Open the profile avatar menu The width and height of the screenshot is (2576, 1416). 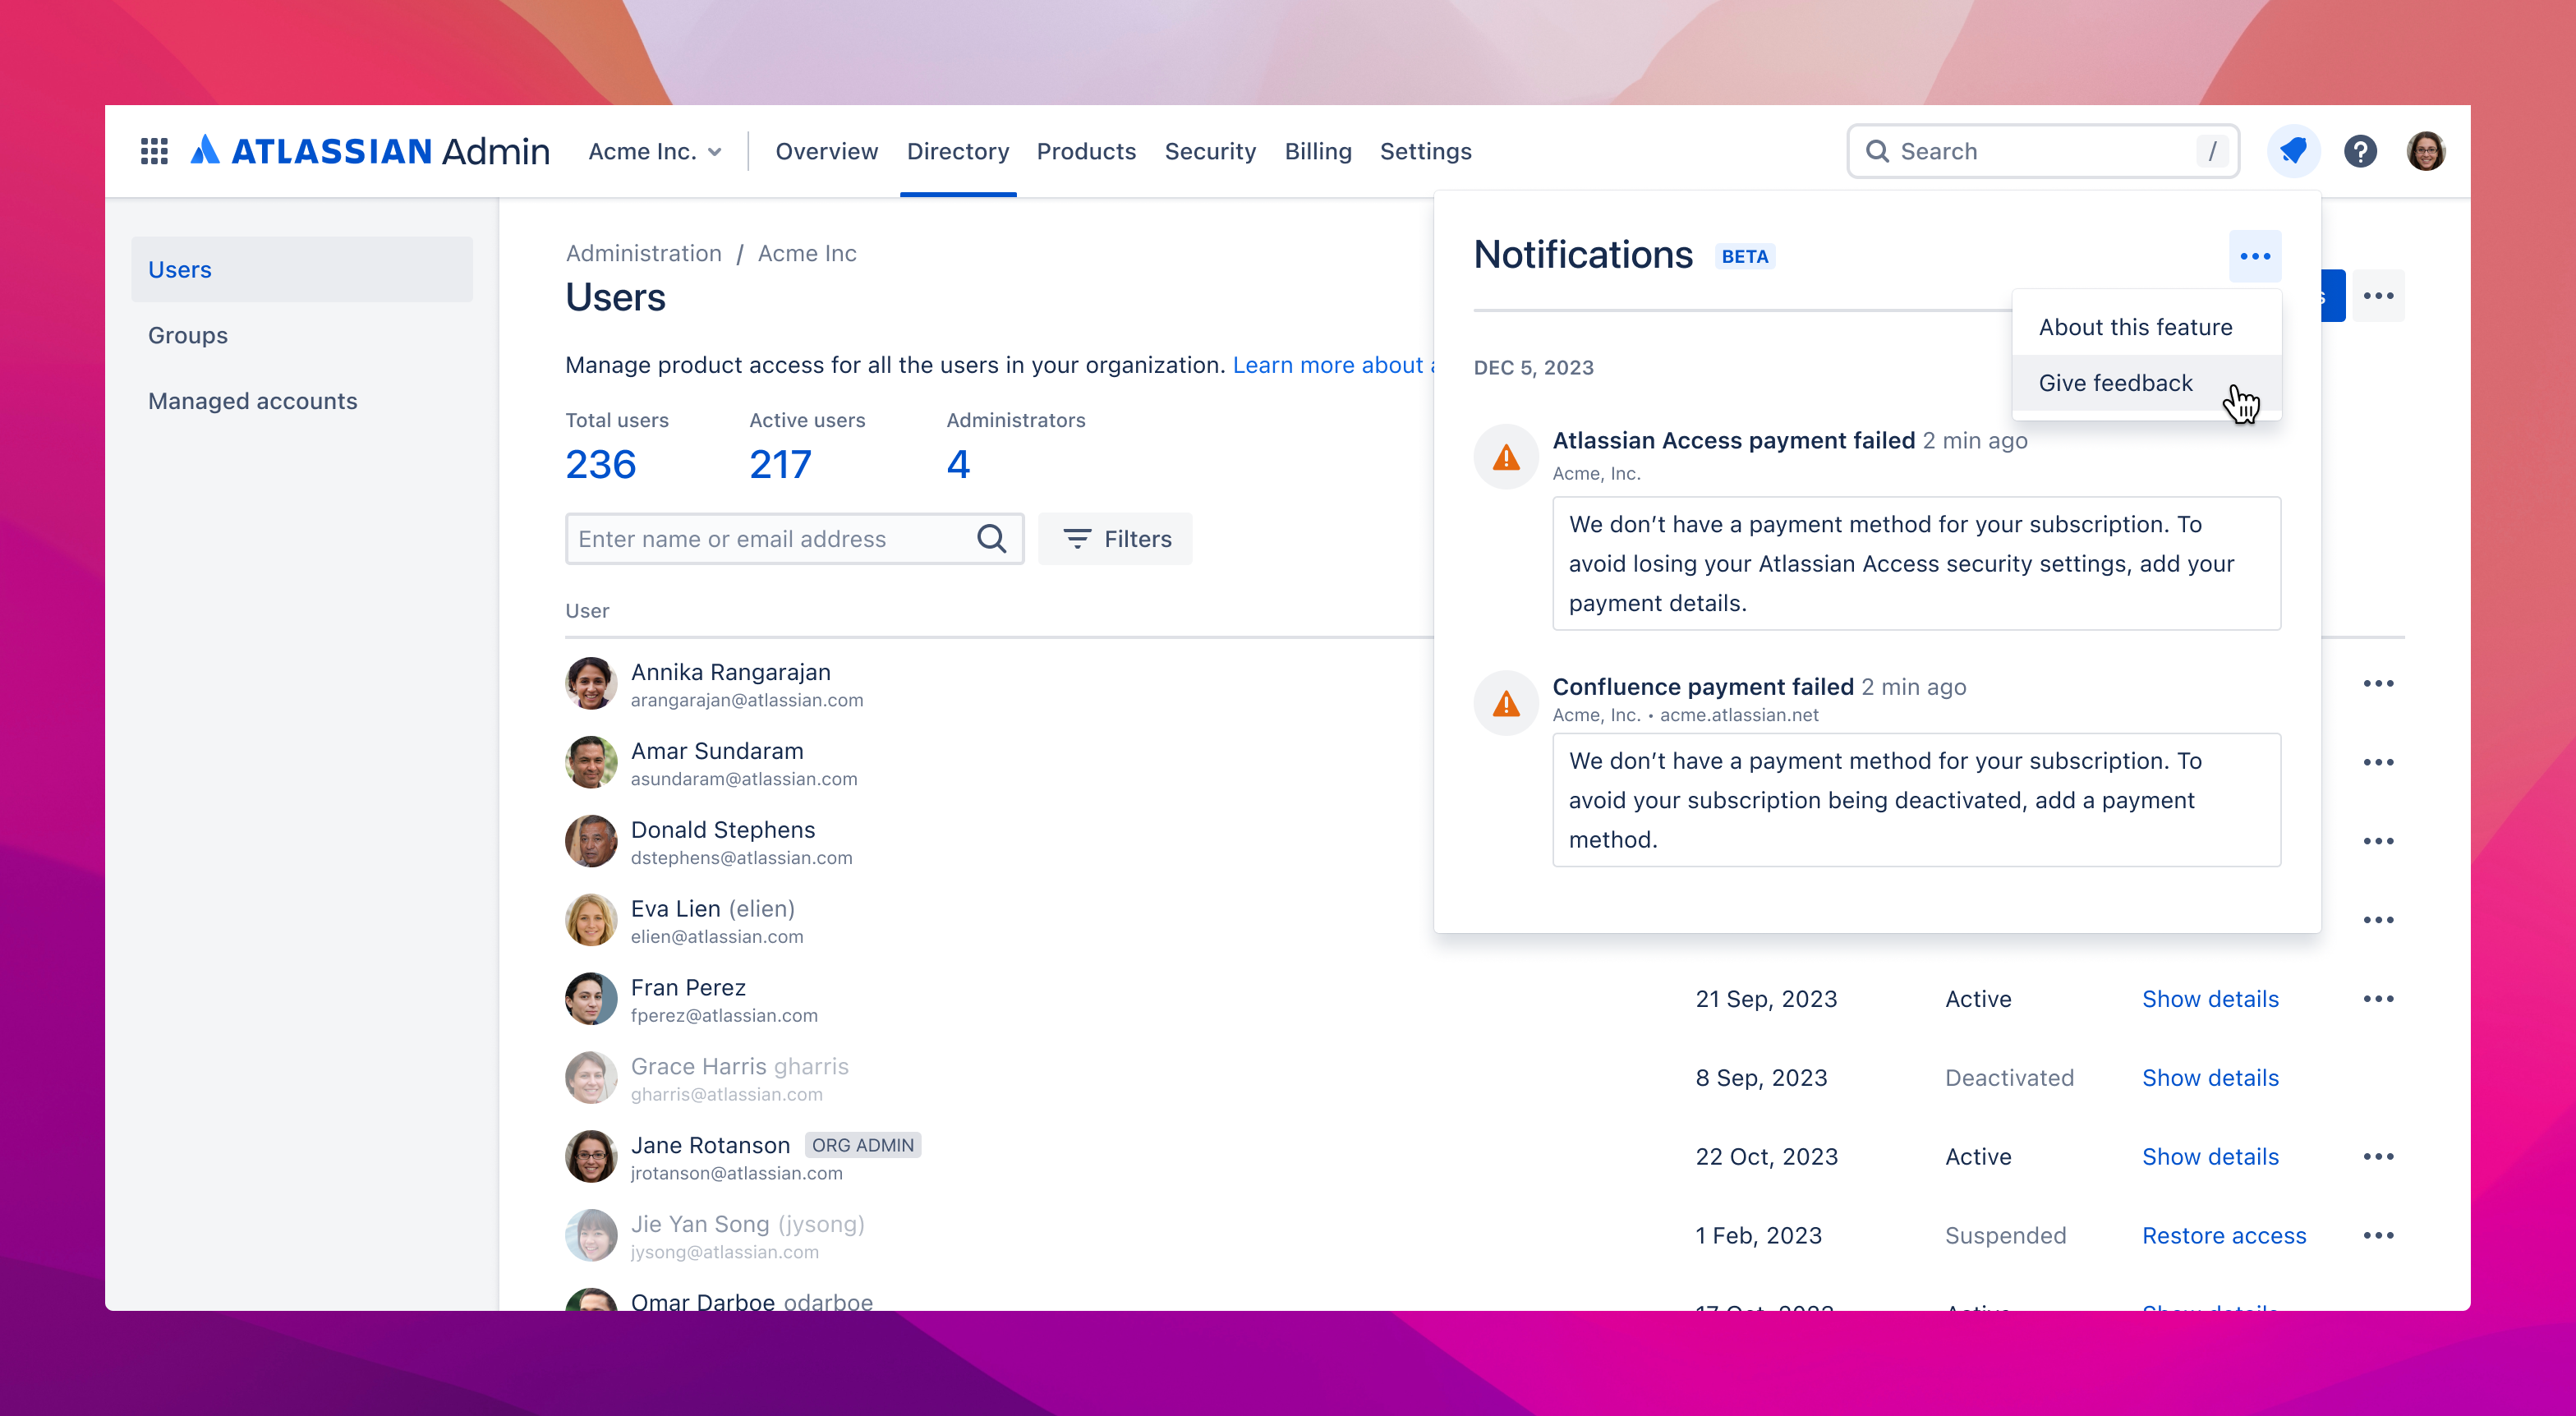tap(2425, 151)
